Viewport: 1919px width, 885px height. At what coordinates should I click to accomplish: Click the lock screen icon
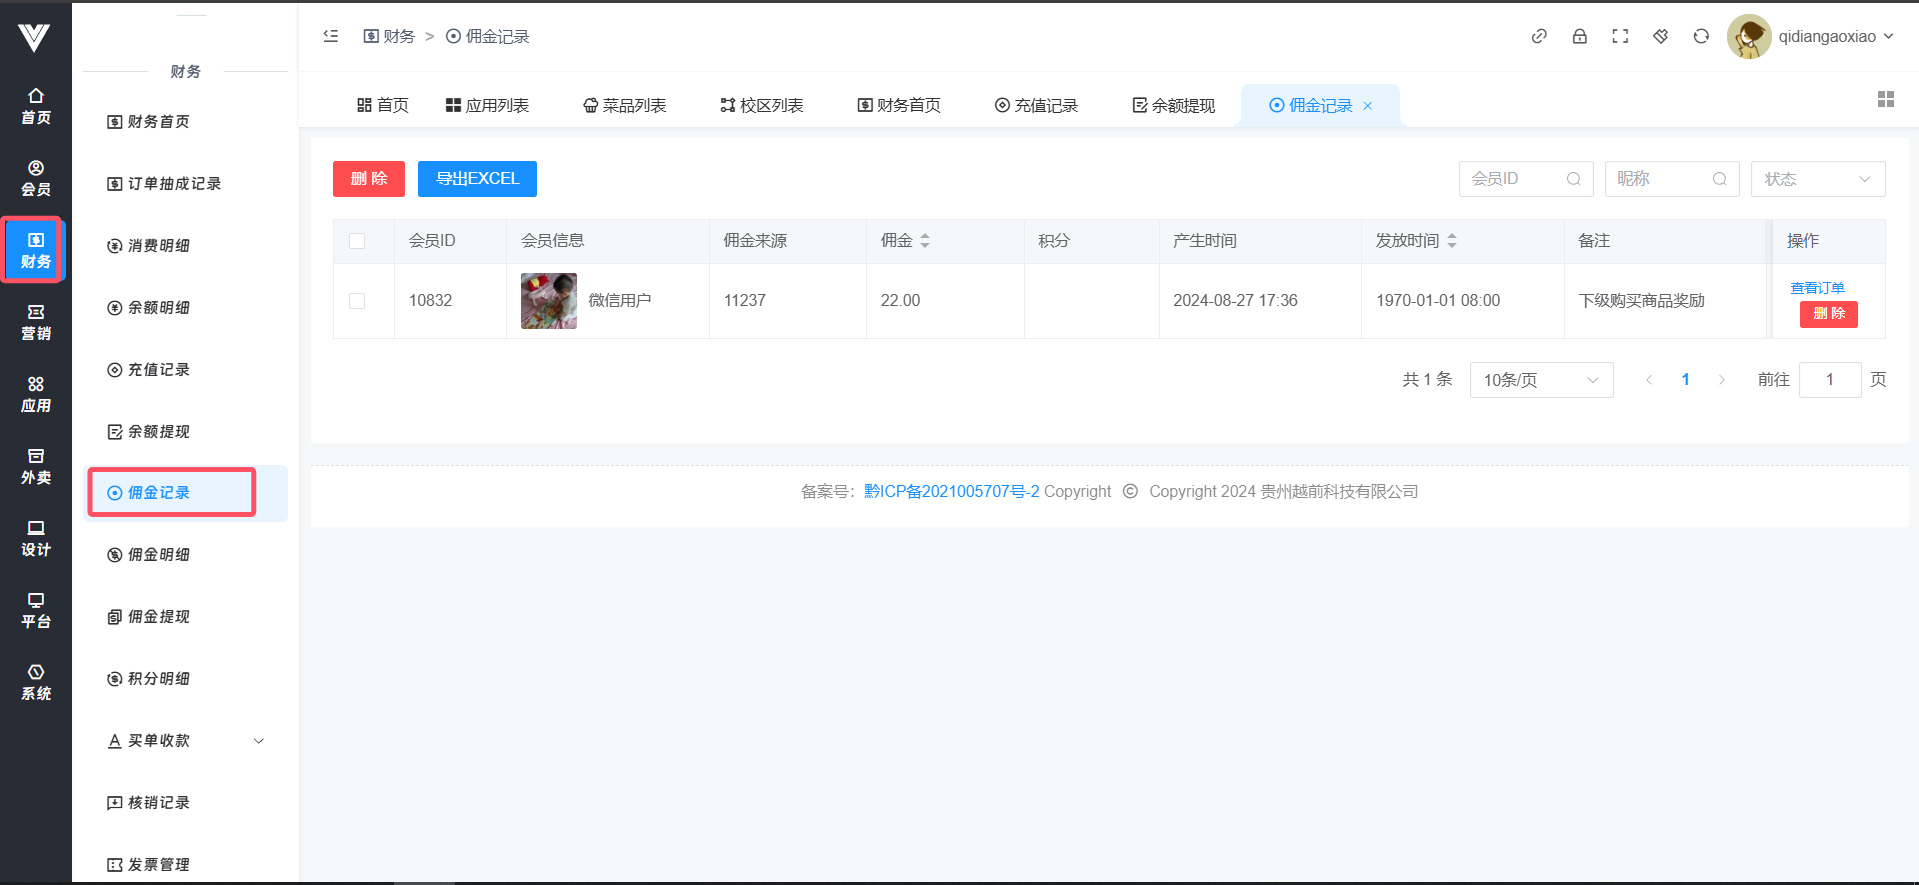(1580, 36)
